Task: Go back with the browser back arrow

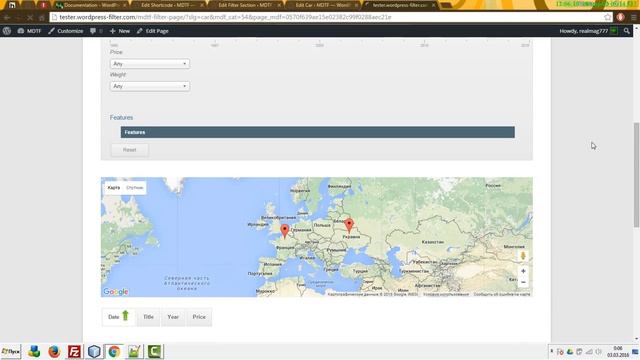Action: (7, 18)
